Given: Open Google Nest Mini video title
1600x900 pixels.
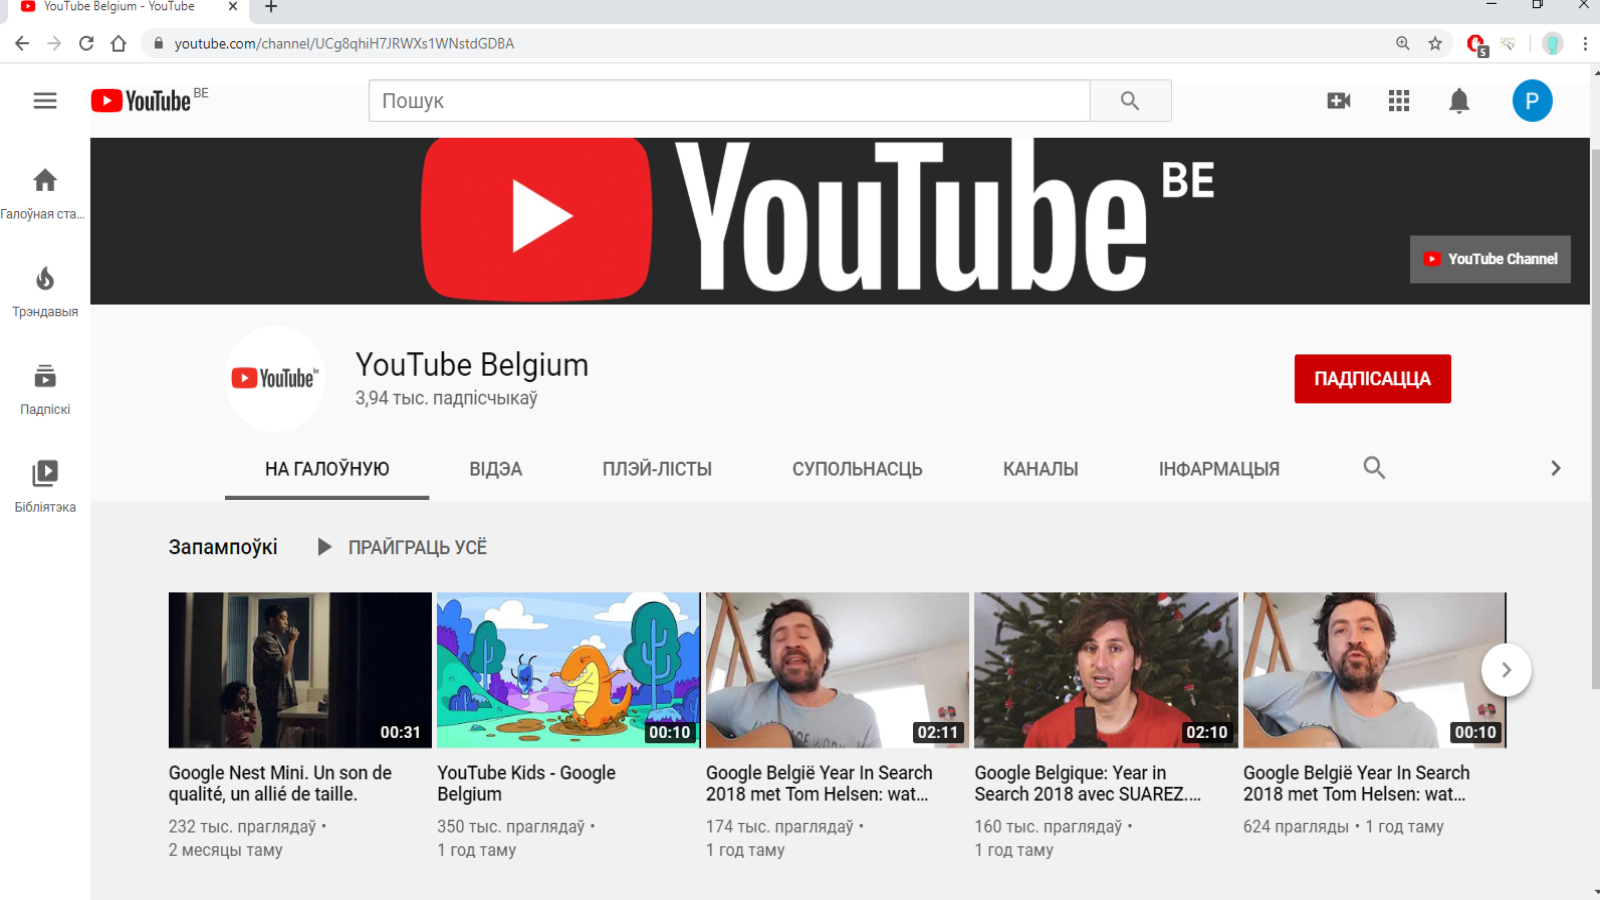Looking at the screenshot, I should [280, 784].
